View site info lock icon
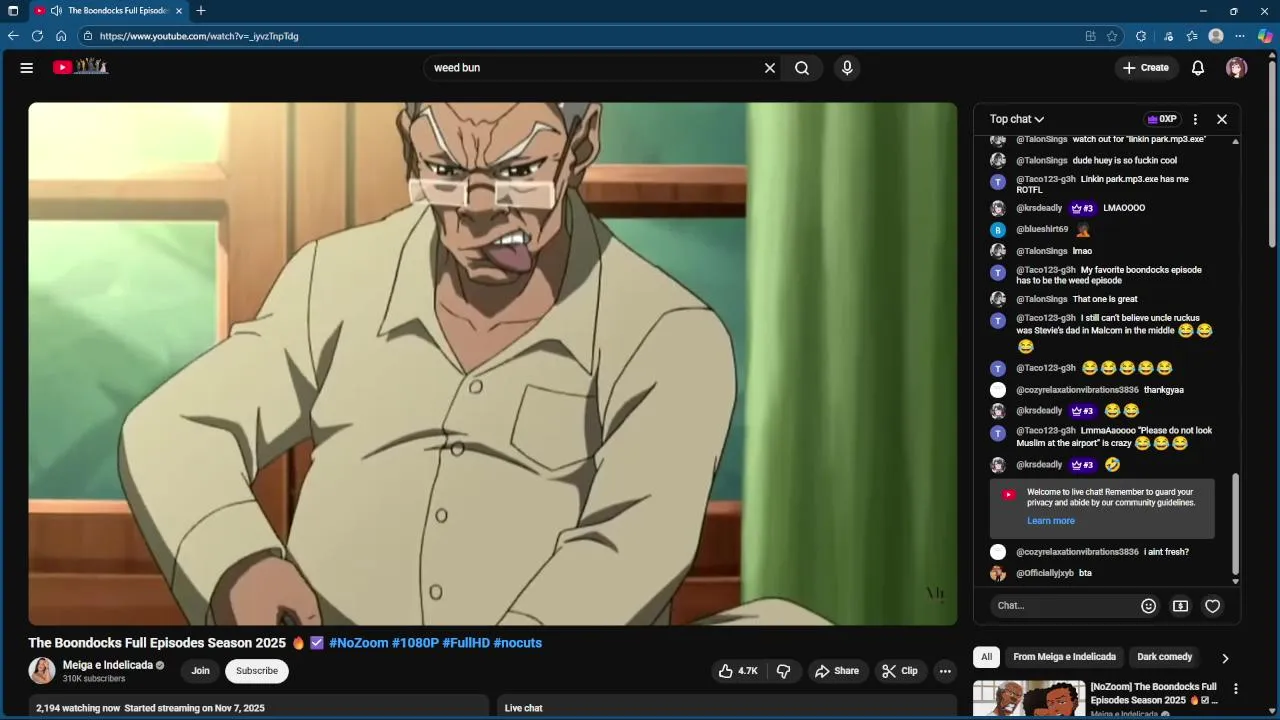The height and width of the screenshot is (720, 1280). click(88, 36)
